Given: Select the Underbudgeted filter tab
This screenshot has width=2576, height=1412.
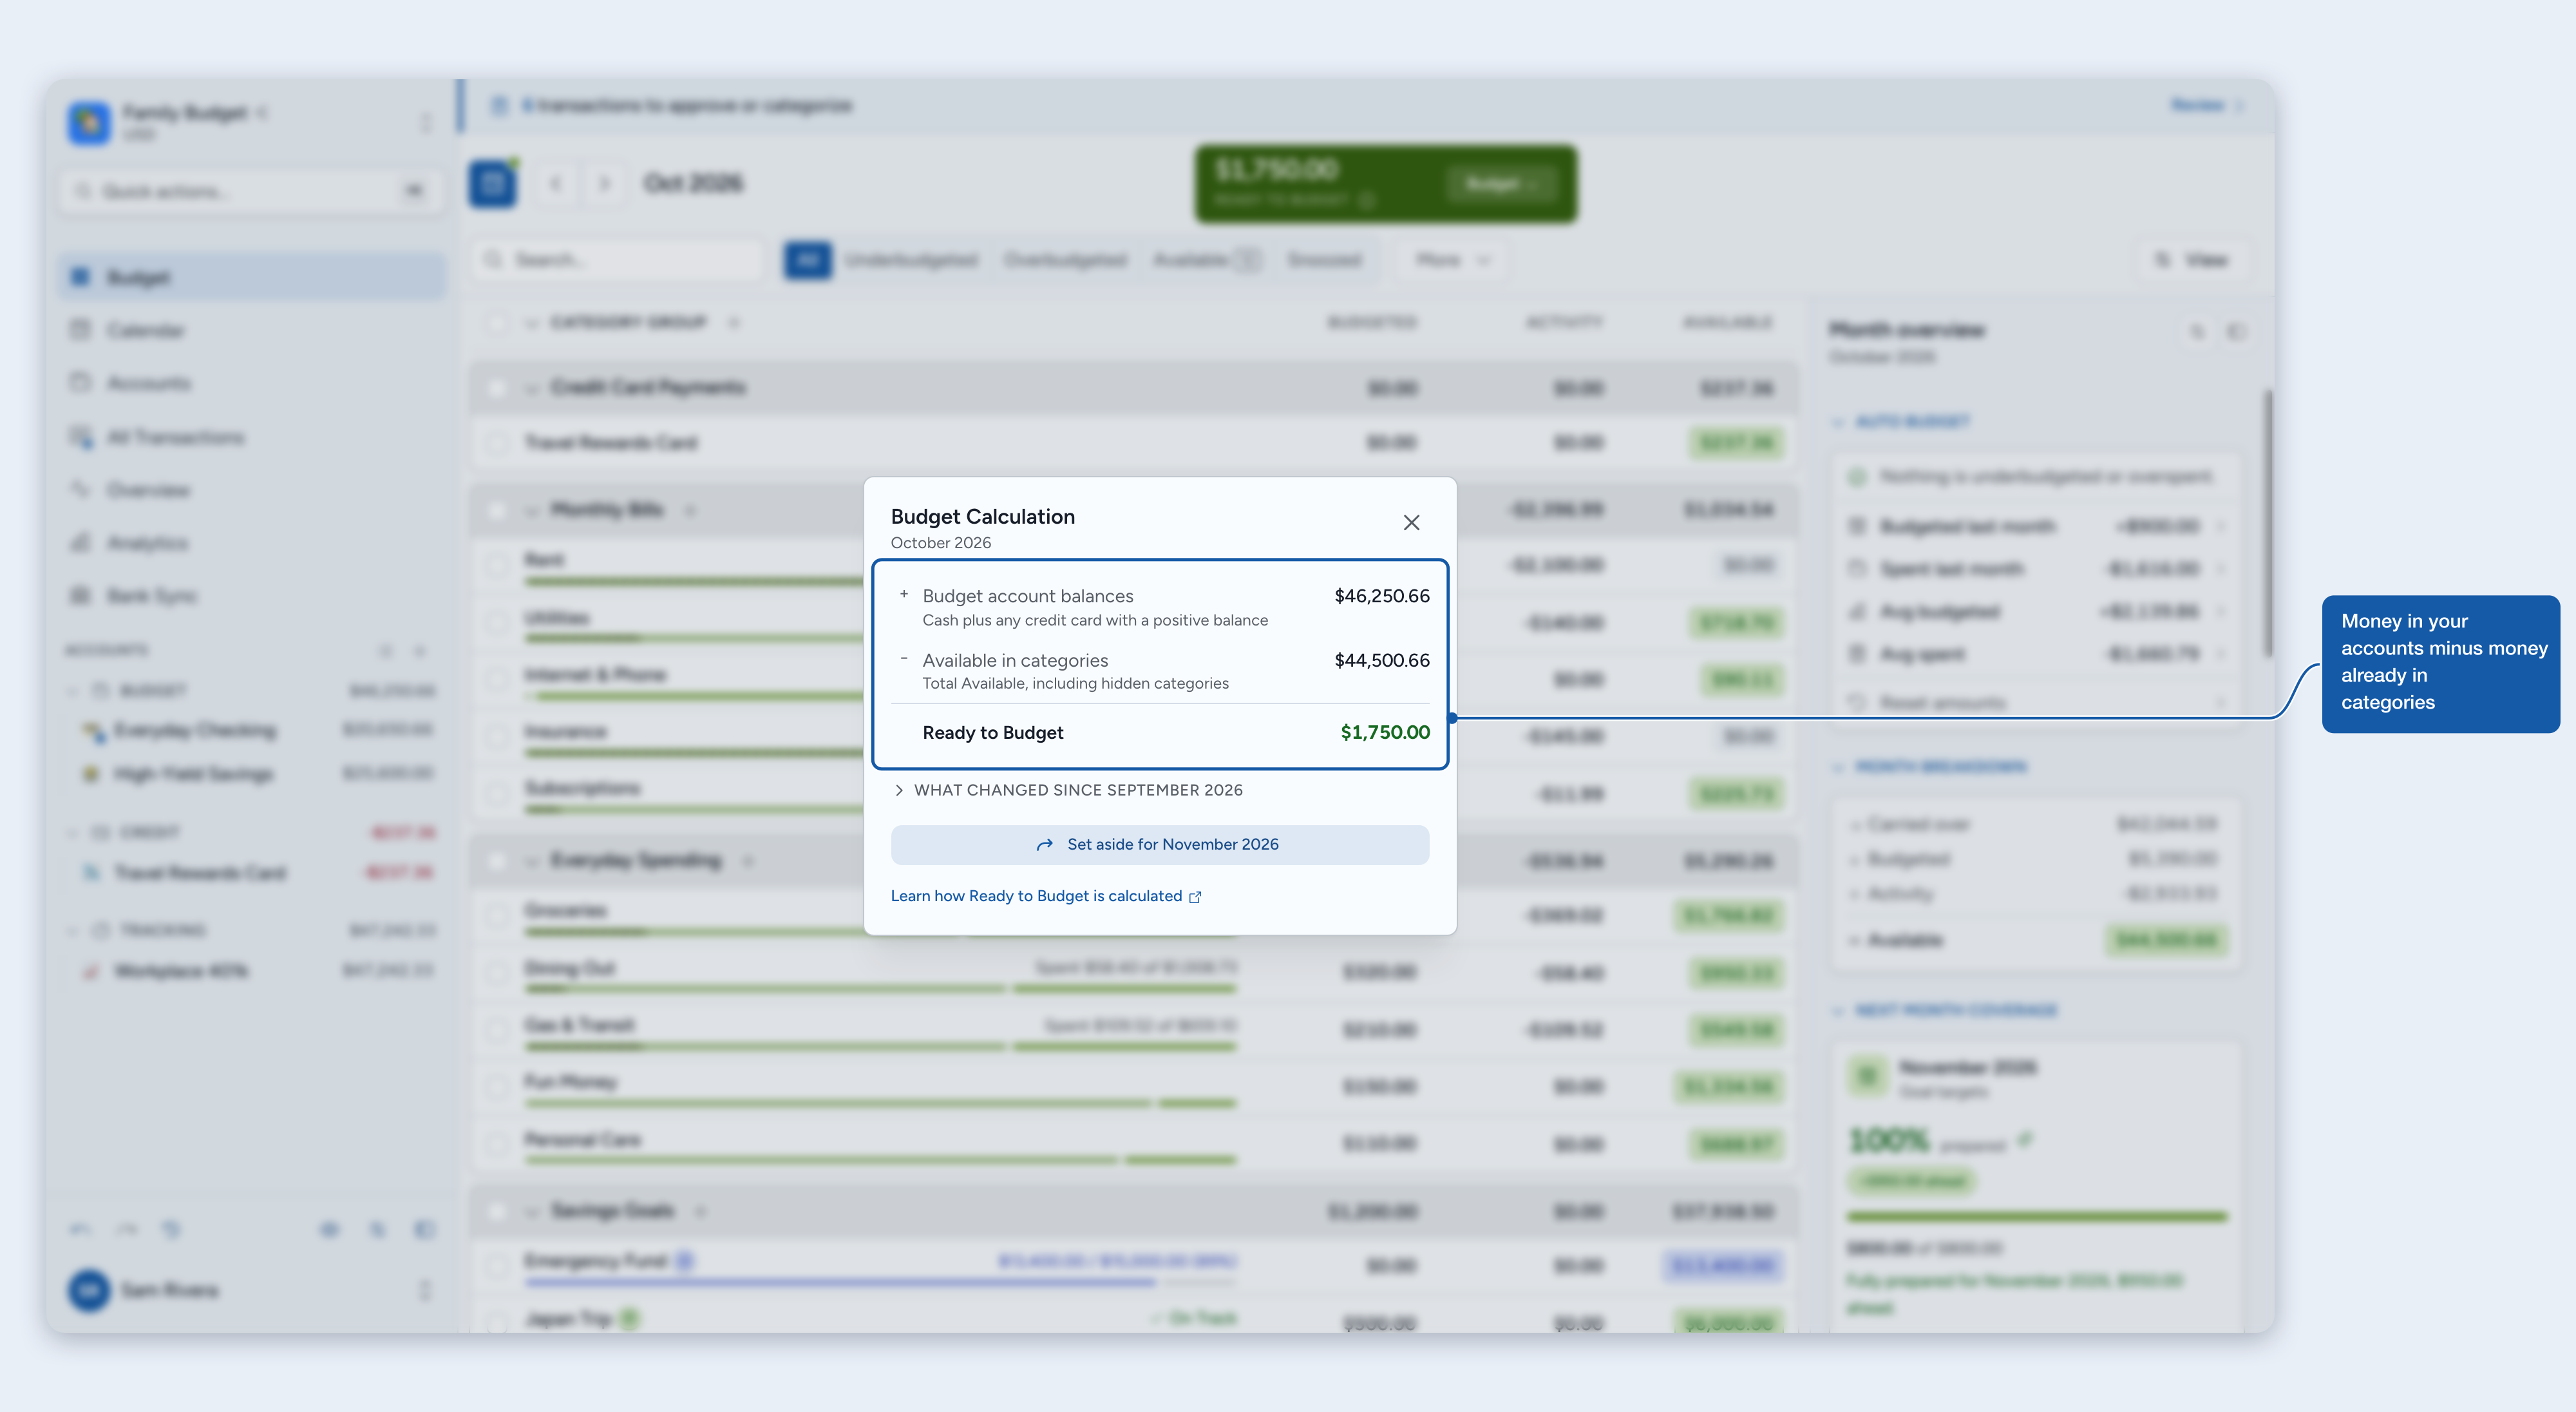Looking at the screenshot, I should tap(910, 260).
